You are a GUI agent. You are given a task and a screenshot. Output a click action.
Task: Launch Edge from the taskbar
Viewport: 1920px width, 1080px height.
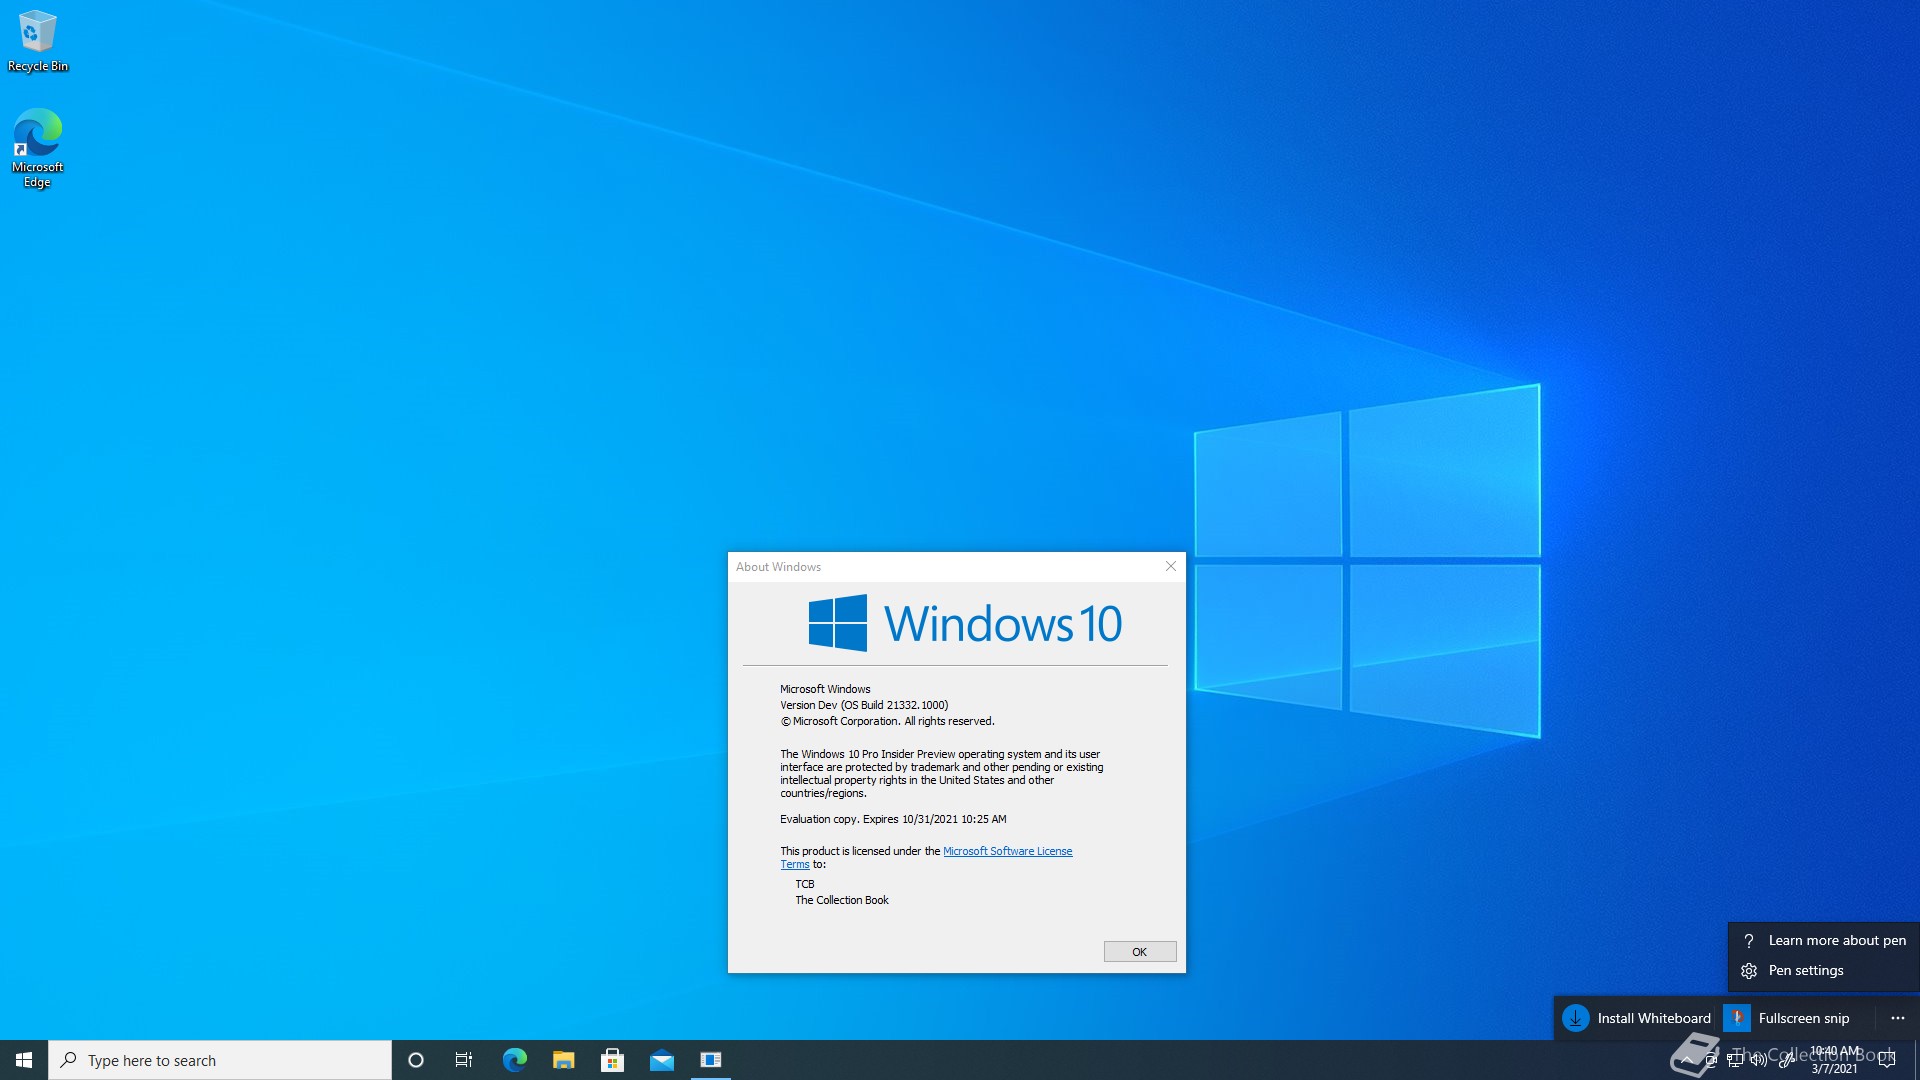coord(514,1060)
